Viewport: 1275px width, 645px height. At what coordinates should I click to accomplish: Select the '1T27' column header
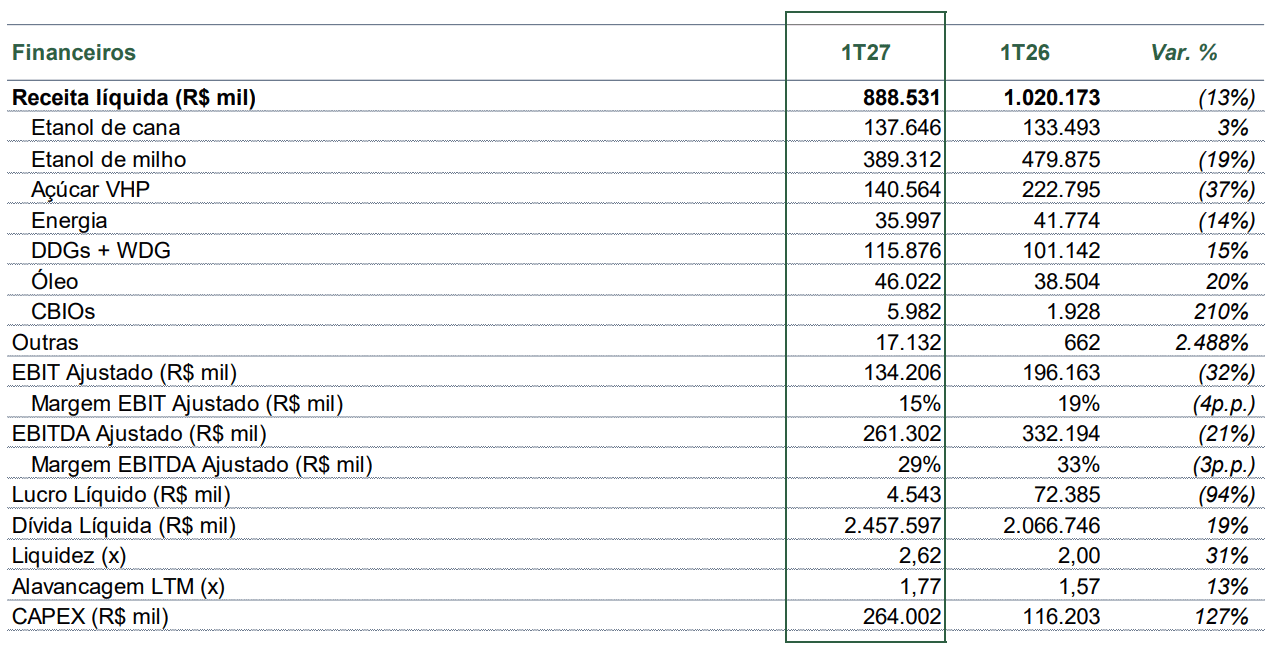point(865,53)
